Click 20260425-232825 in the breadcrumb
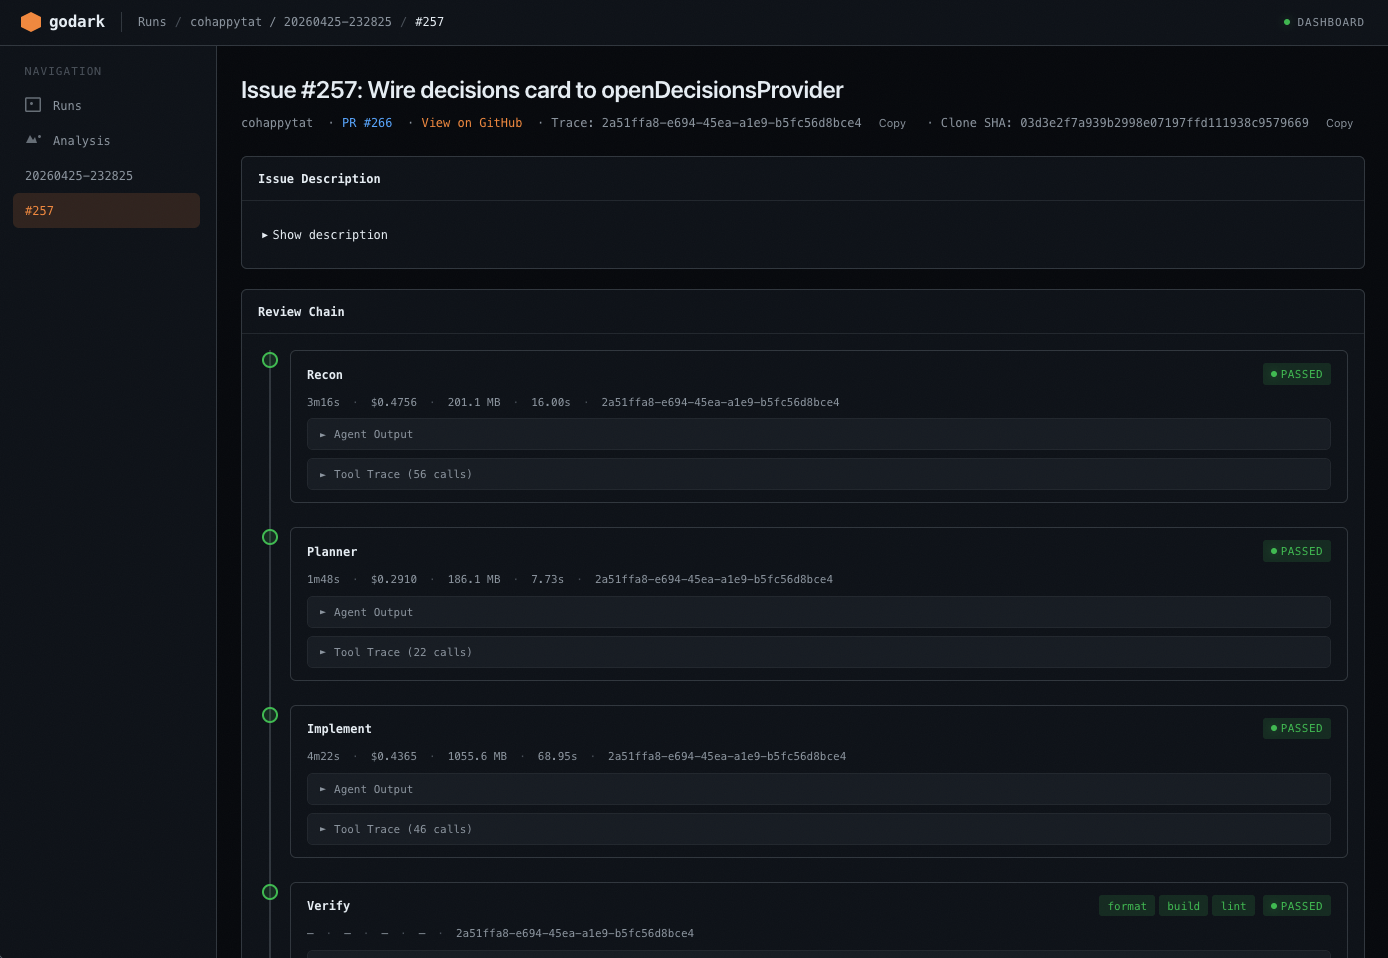The width and height of the screenshot is (1388, 958). [338, 22]
